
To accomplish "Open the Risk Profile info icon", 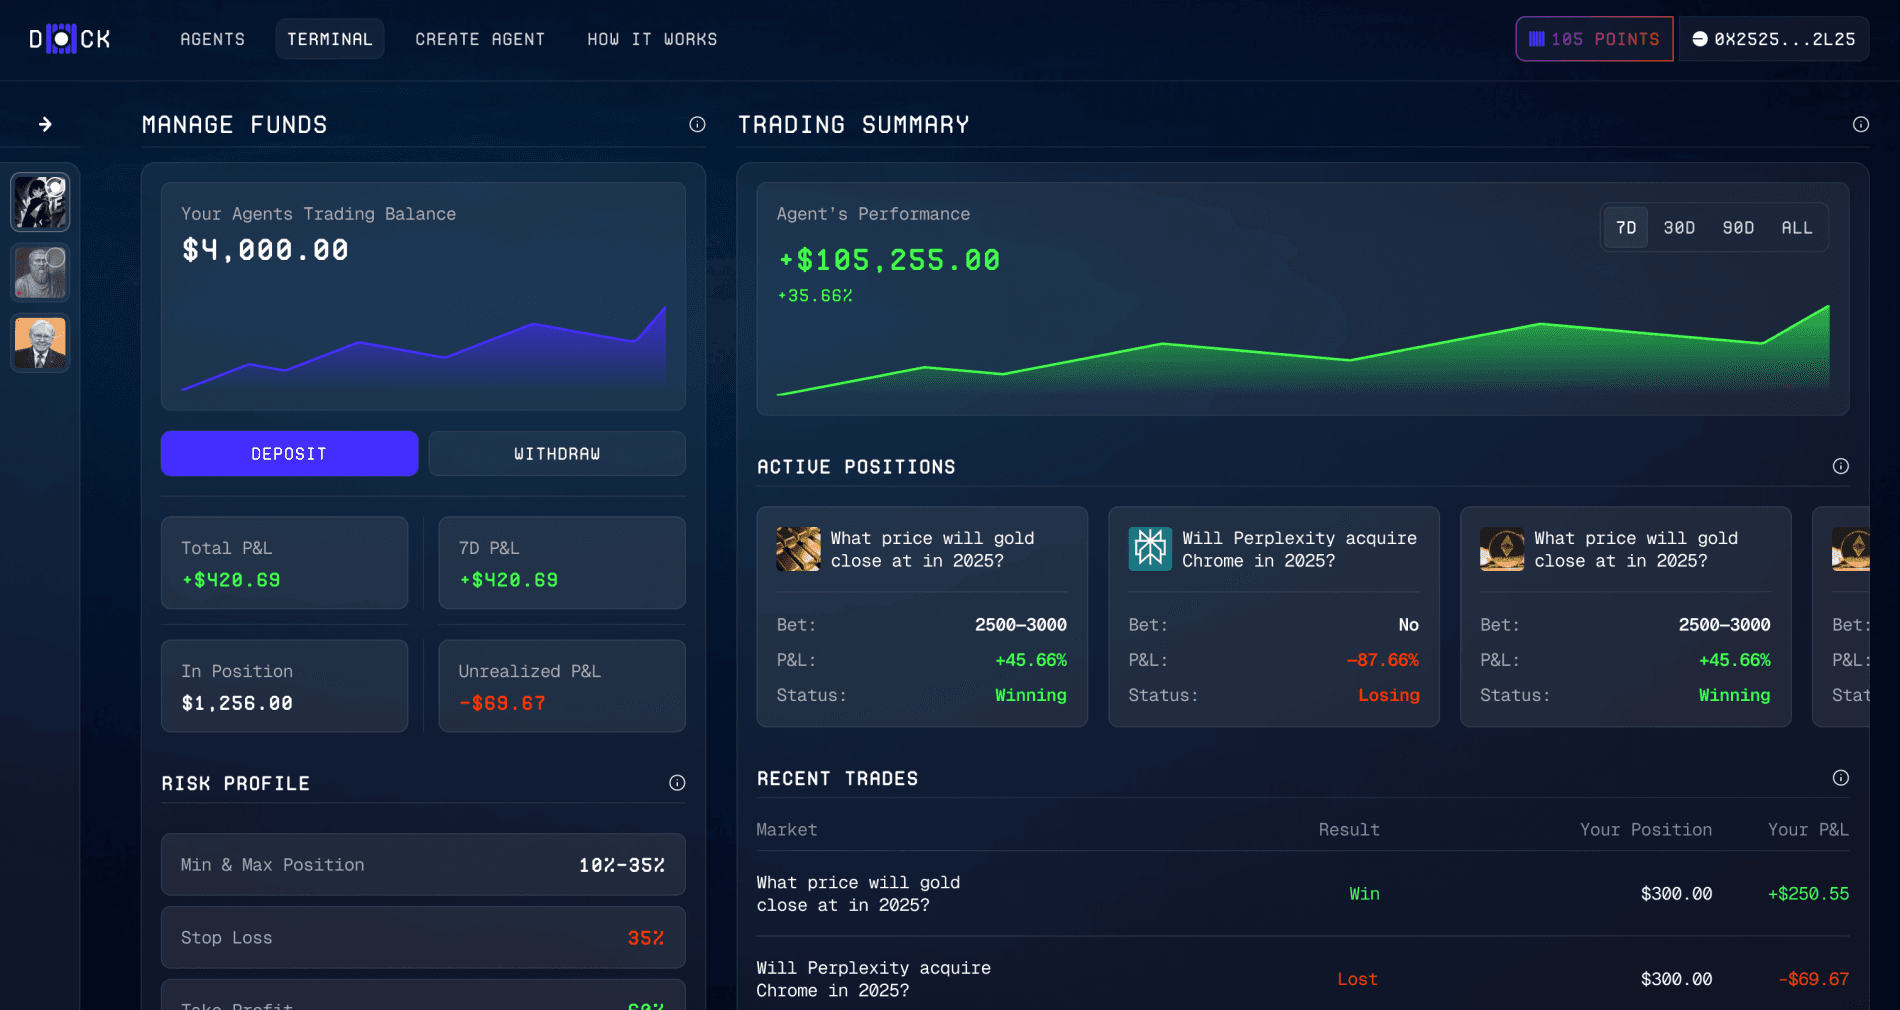I will click(678, 783).
